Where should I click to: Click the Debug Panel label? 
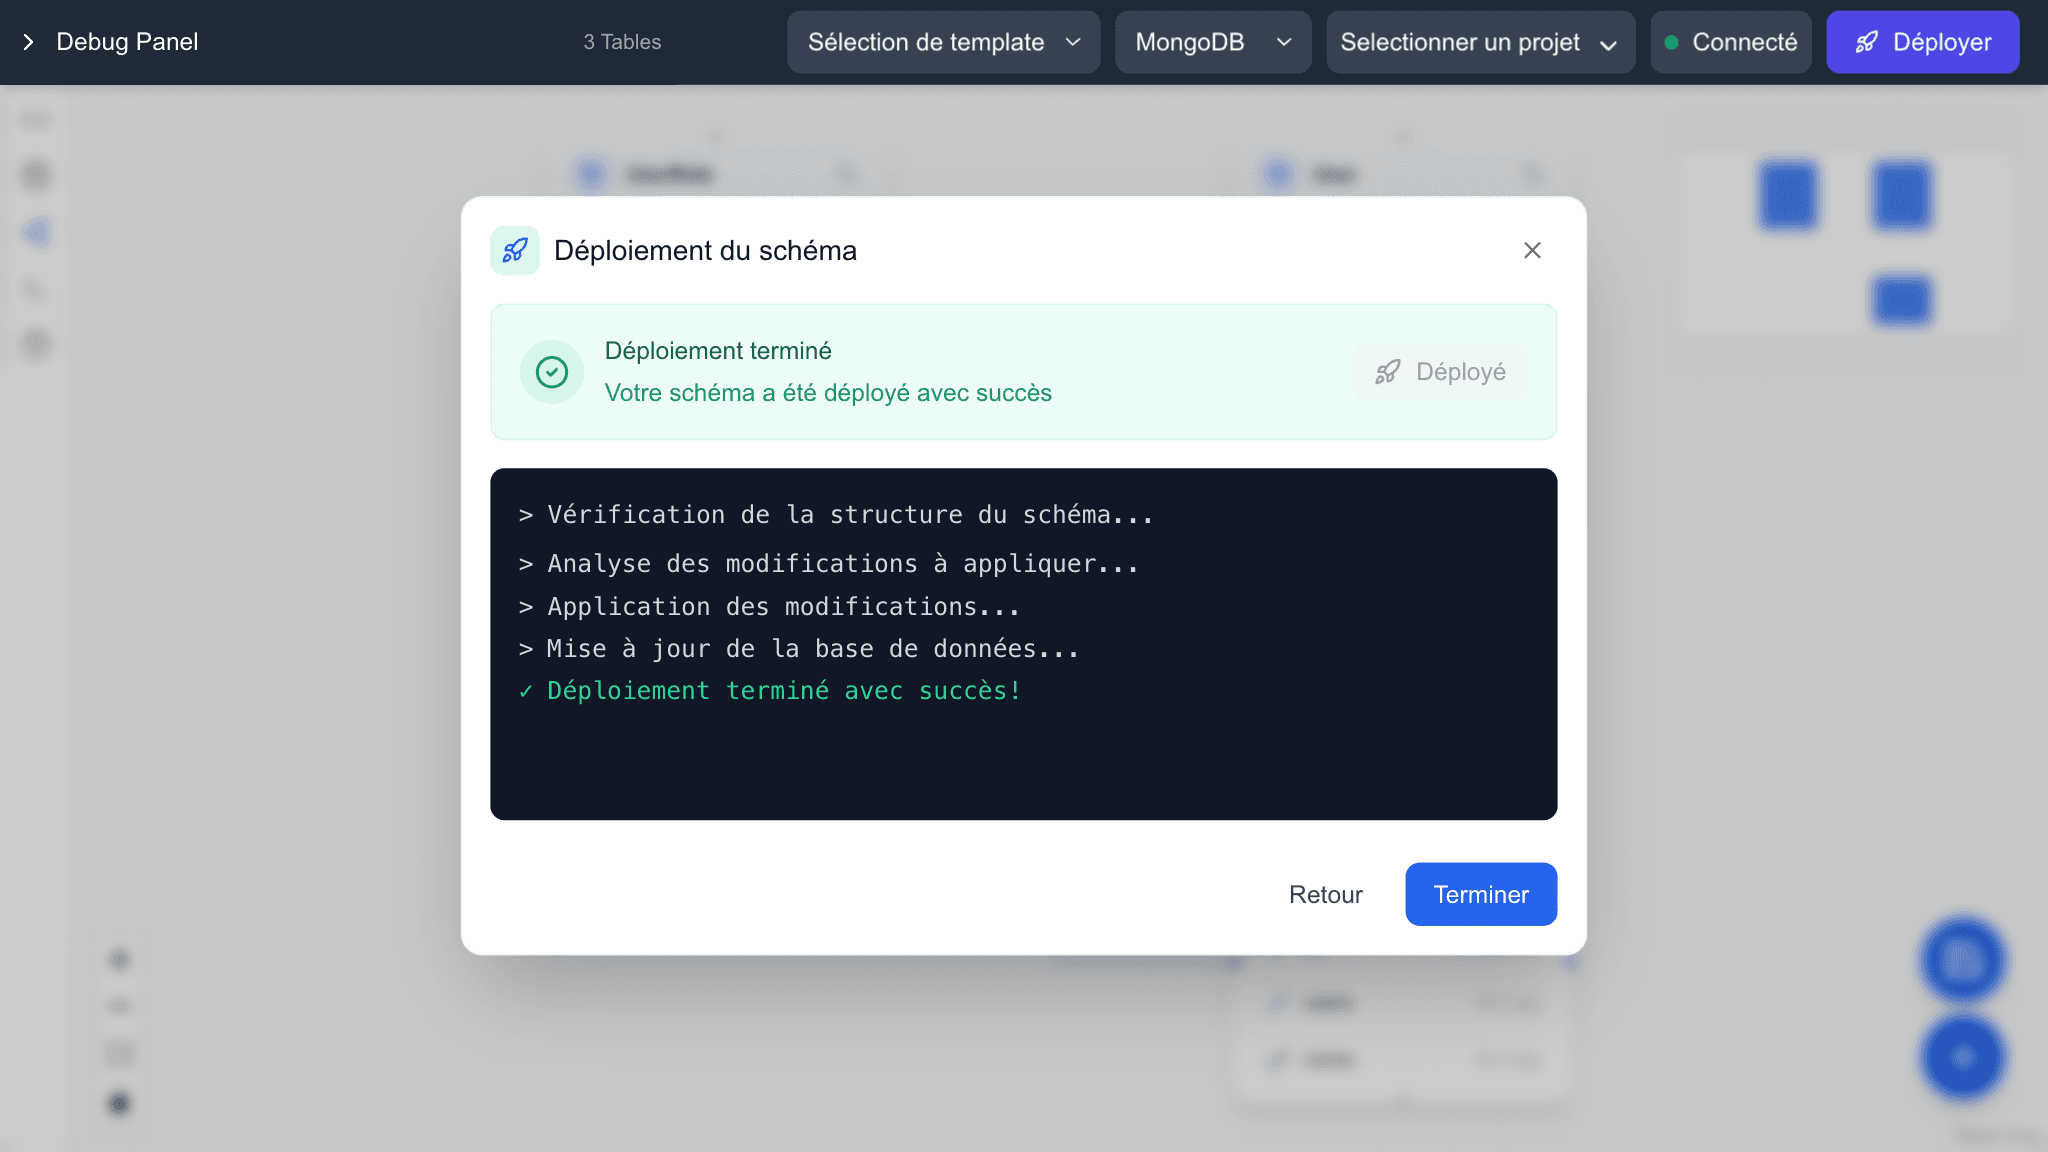click(x=126, y=42)
